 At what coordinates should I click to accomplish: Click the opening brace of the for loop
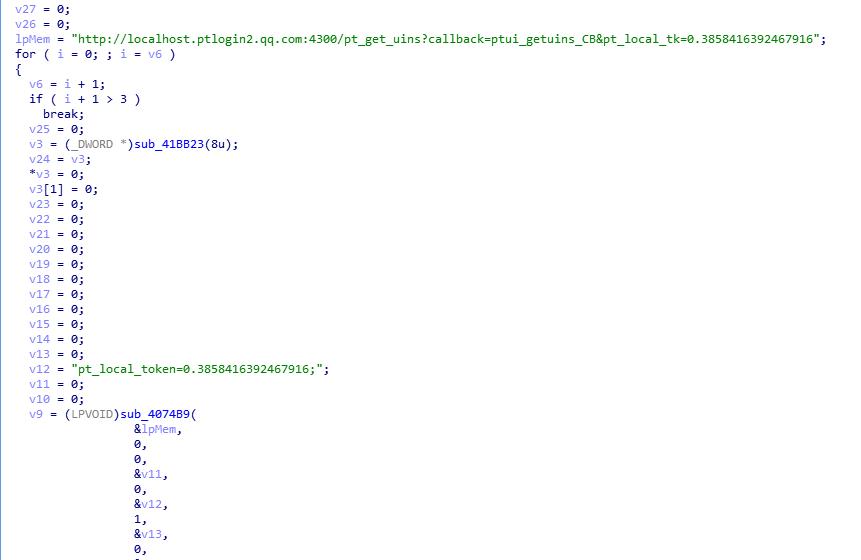18,70
